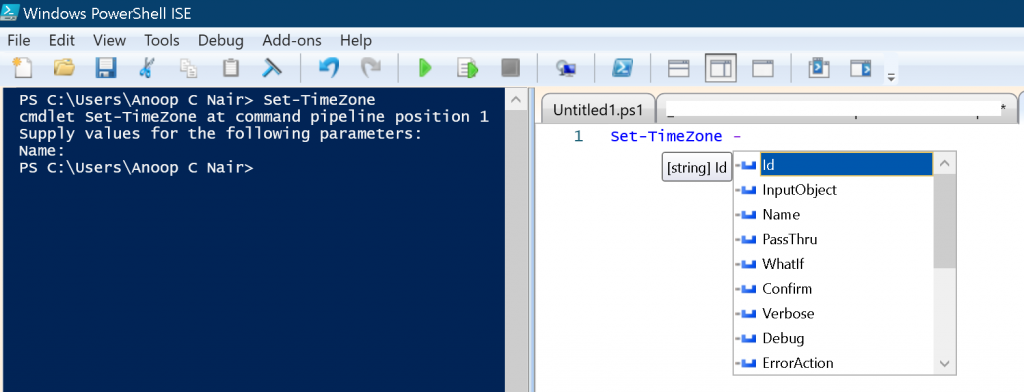Image resolution: width=1024 pixels, height=392 pixels.
Task: Cut selection with the scissors icon
Action: tap(147, 67)
